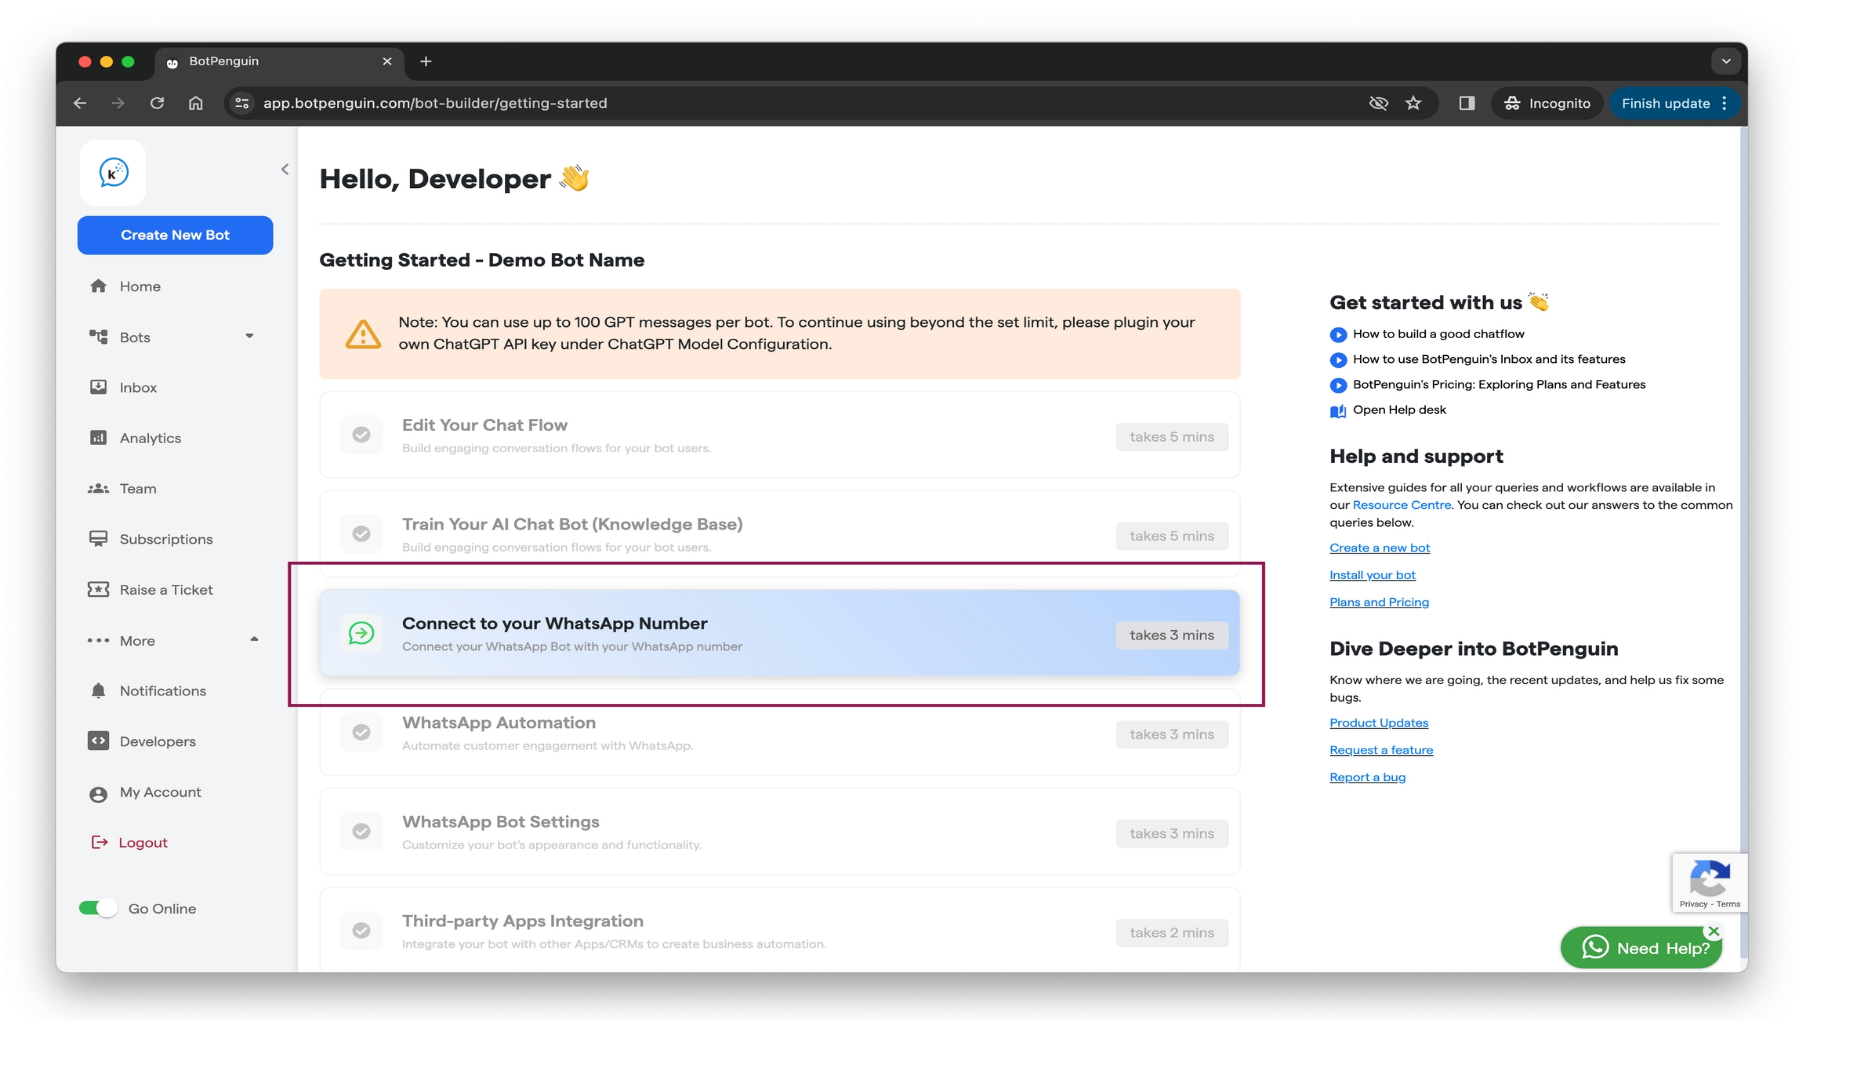Check Train Your AI Chat Bot circle
The height and width of the screenshot is (1080, 1866).
[362, 534]
